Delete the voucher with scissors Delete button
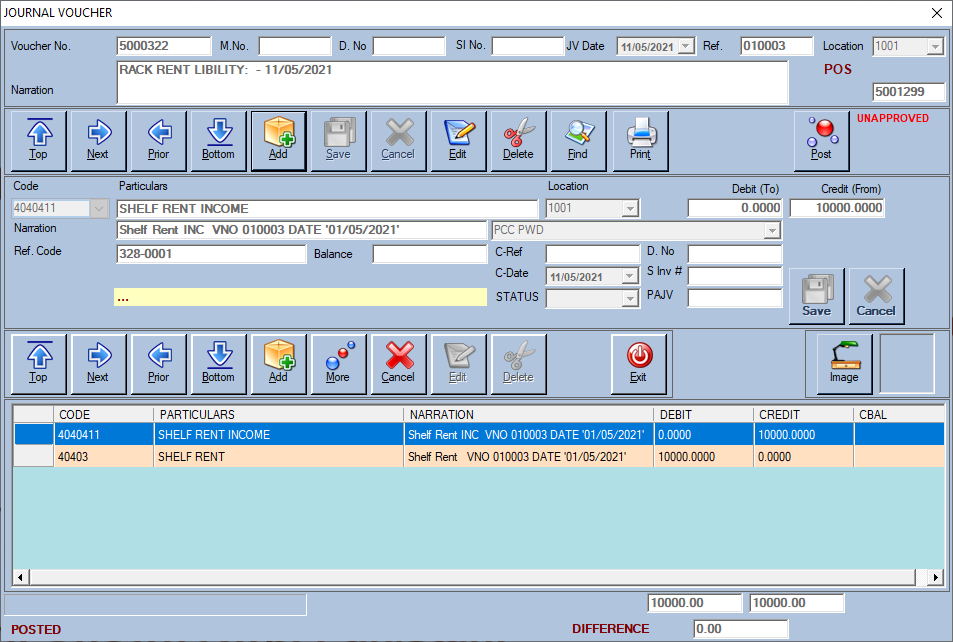Screen dimensions: 953x642 518,140
